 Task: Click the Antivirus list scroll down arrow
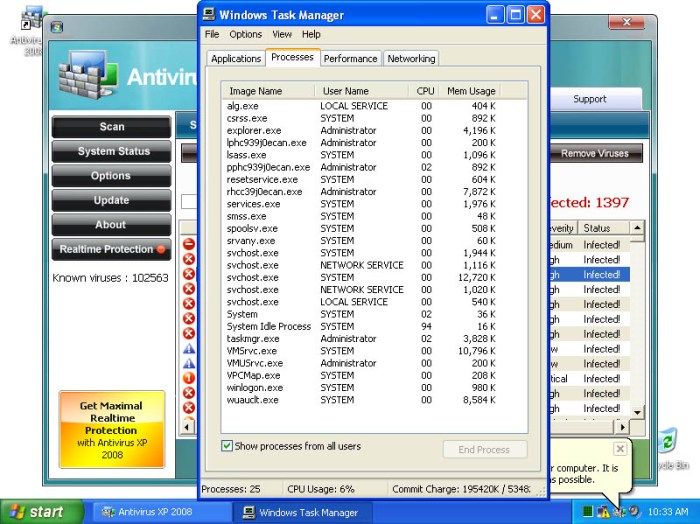[637, 412]
